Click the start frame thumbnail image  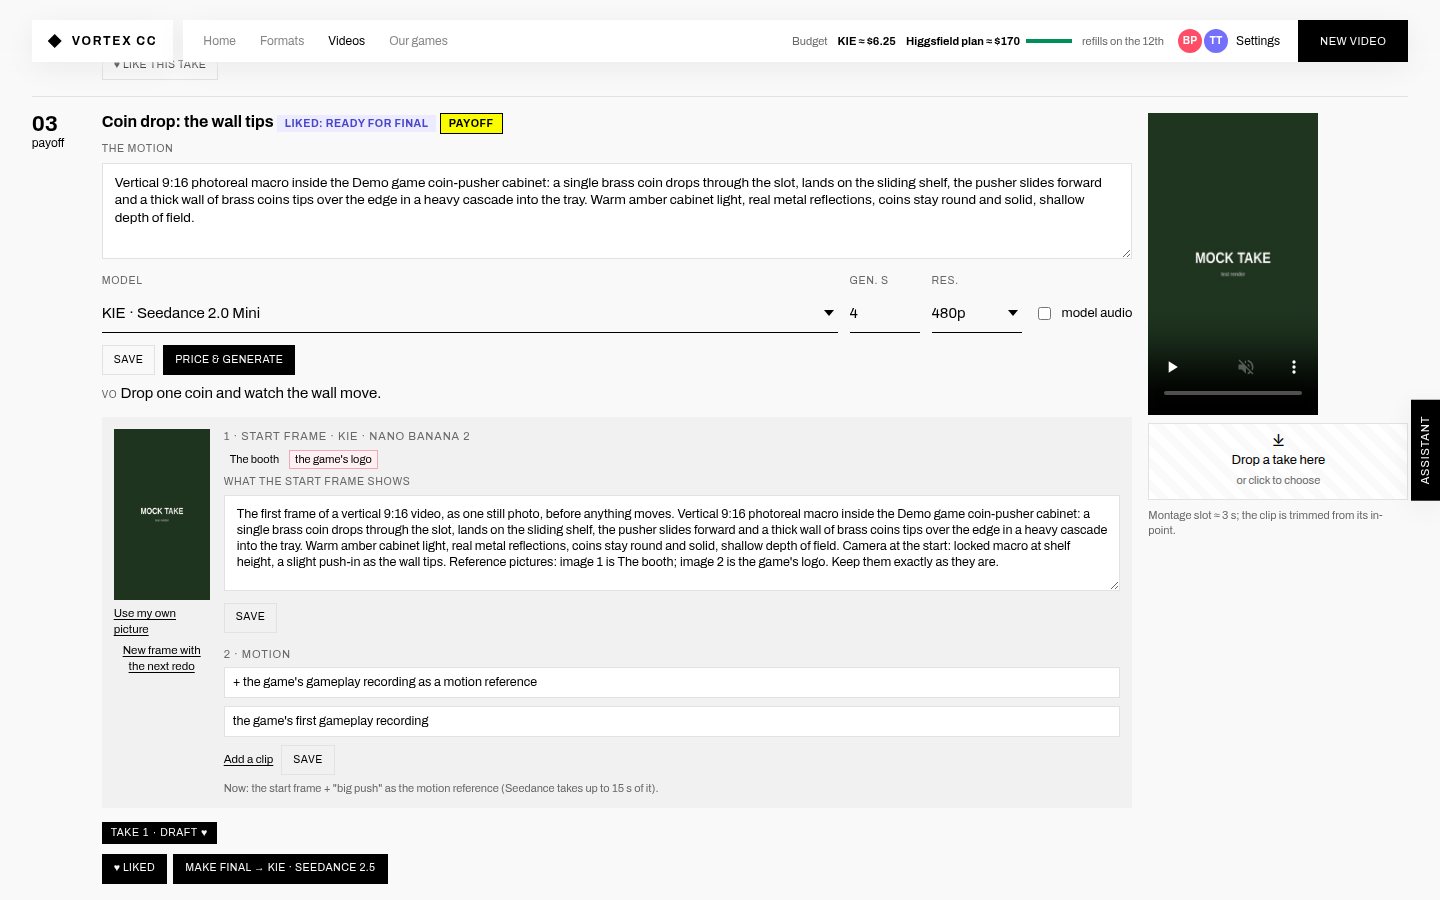[x=162, y=514]
